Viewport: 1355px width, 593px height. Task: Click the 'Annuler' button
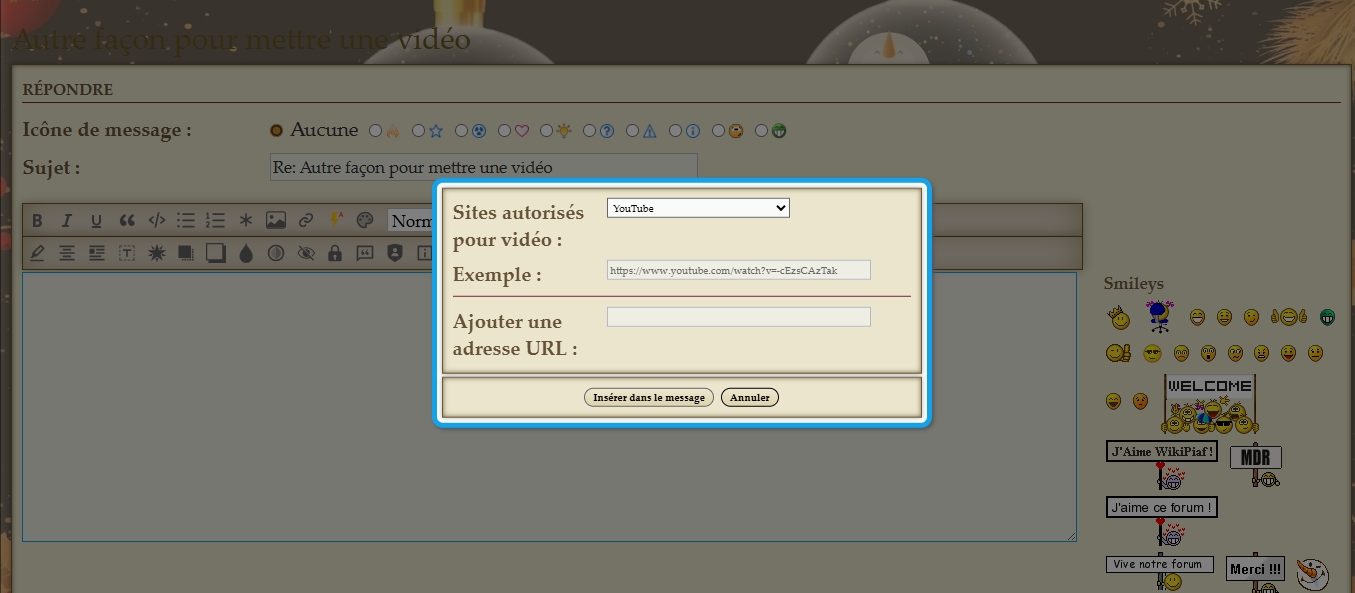[x=749, y=397]
